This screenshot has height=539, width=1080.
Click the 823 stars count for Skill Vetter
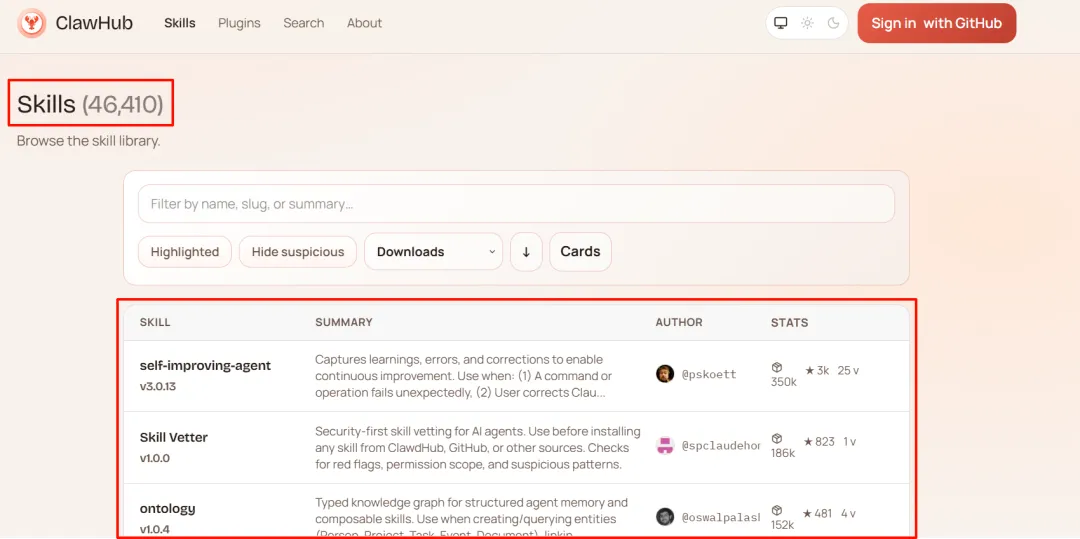coord(820,442)
